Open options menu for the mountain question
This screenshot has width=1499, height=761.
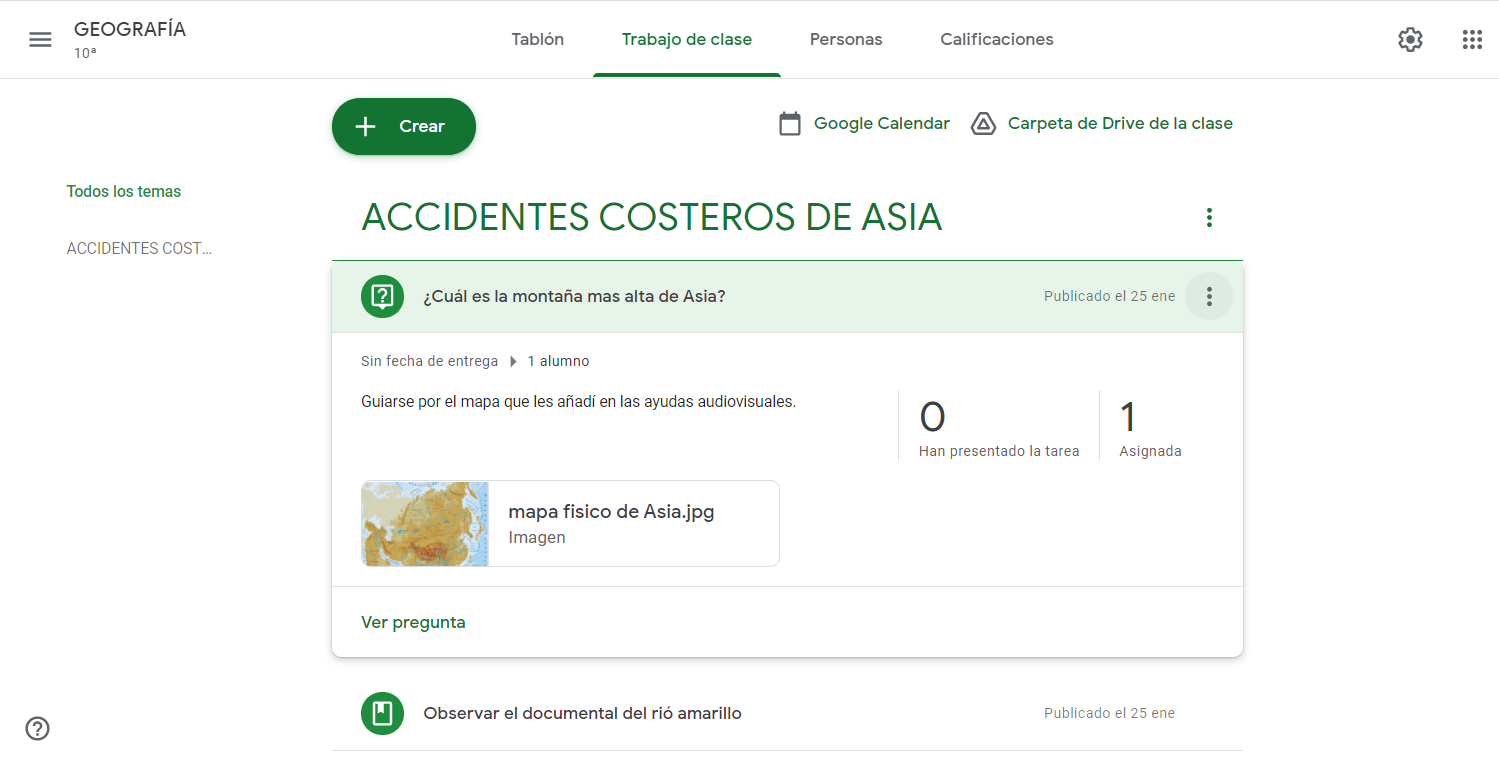(1209, 296)
